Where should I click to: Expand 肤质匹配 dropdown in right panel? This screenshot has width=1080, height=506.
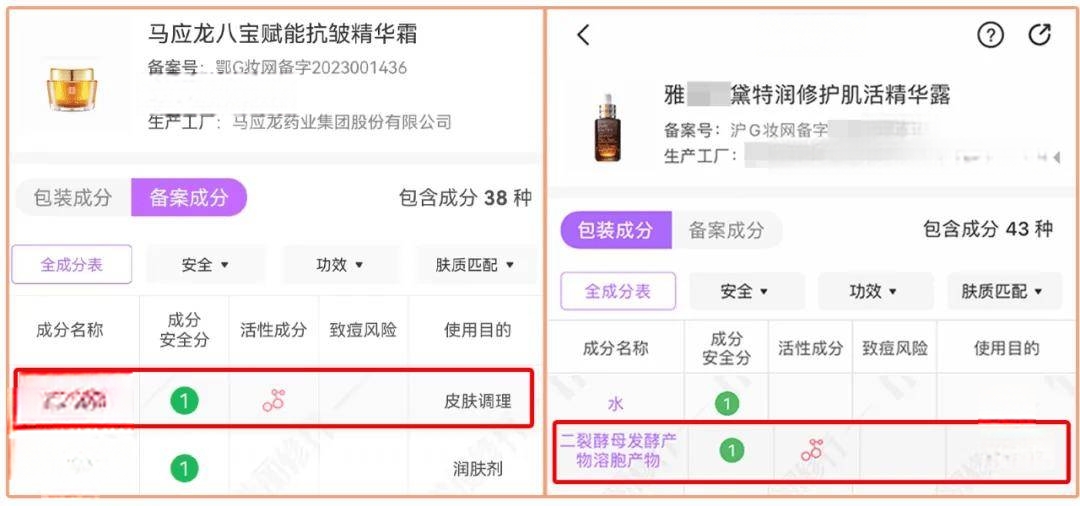1002,291
